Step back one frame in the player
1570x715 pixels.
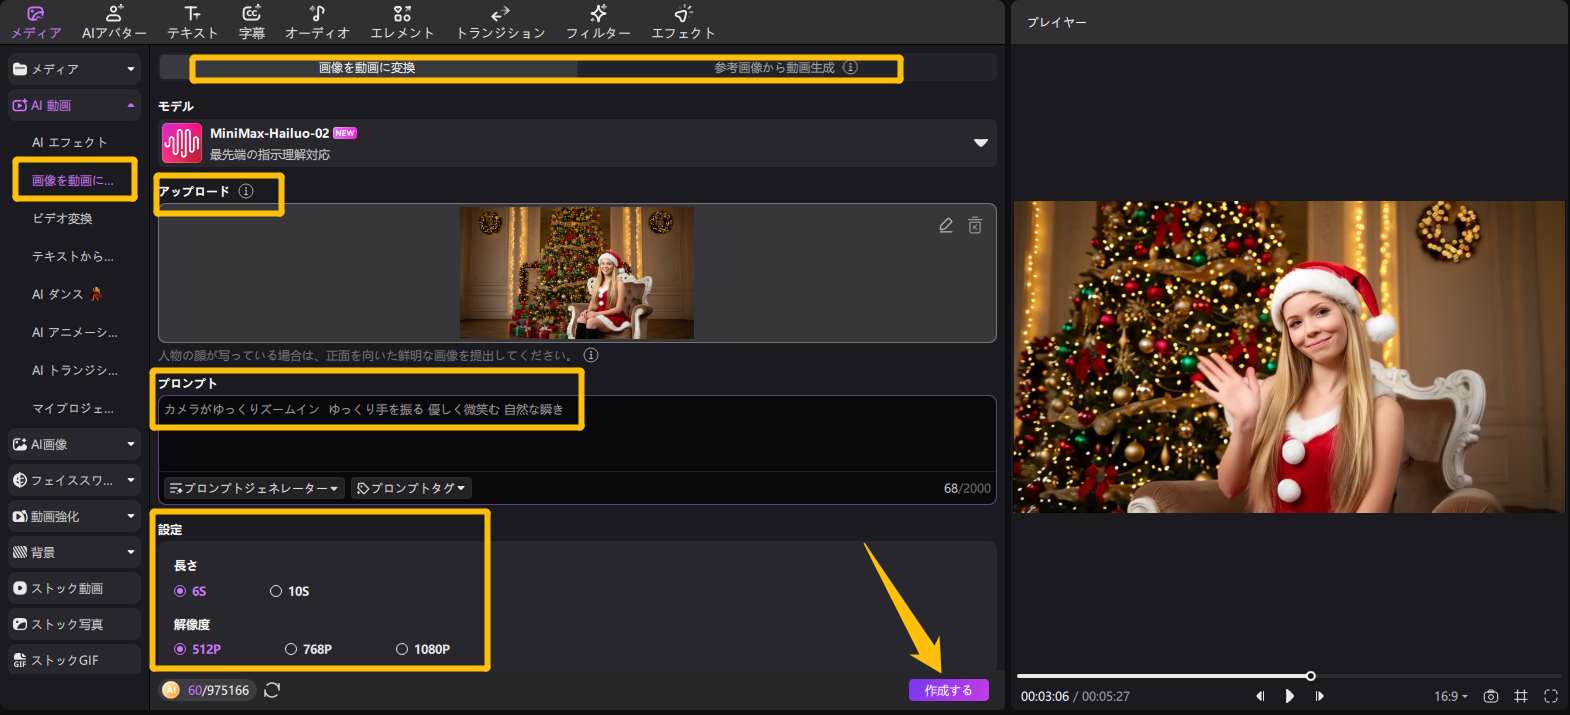click(x=1260, y=696)
